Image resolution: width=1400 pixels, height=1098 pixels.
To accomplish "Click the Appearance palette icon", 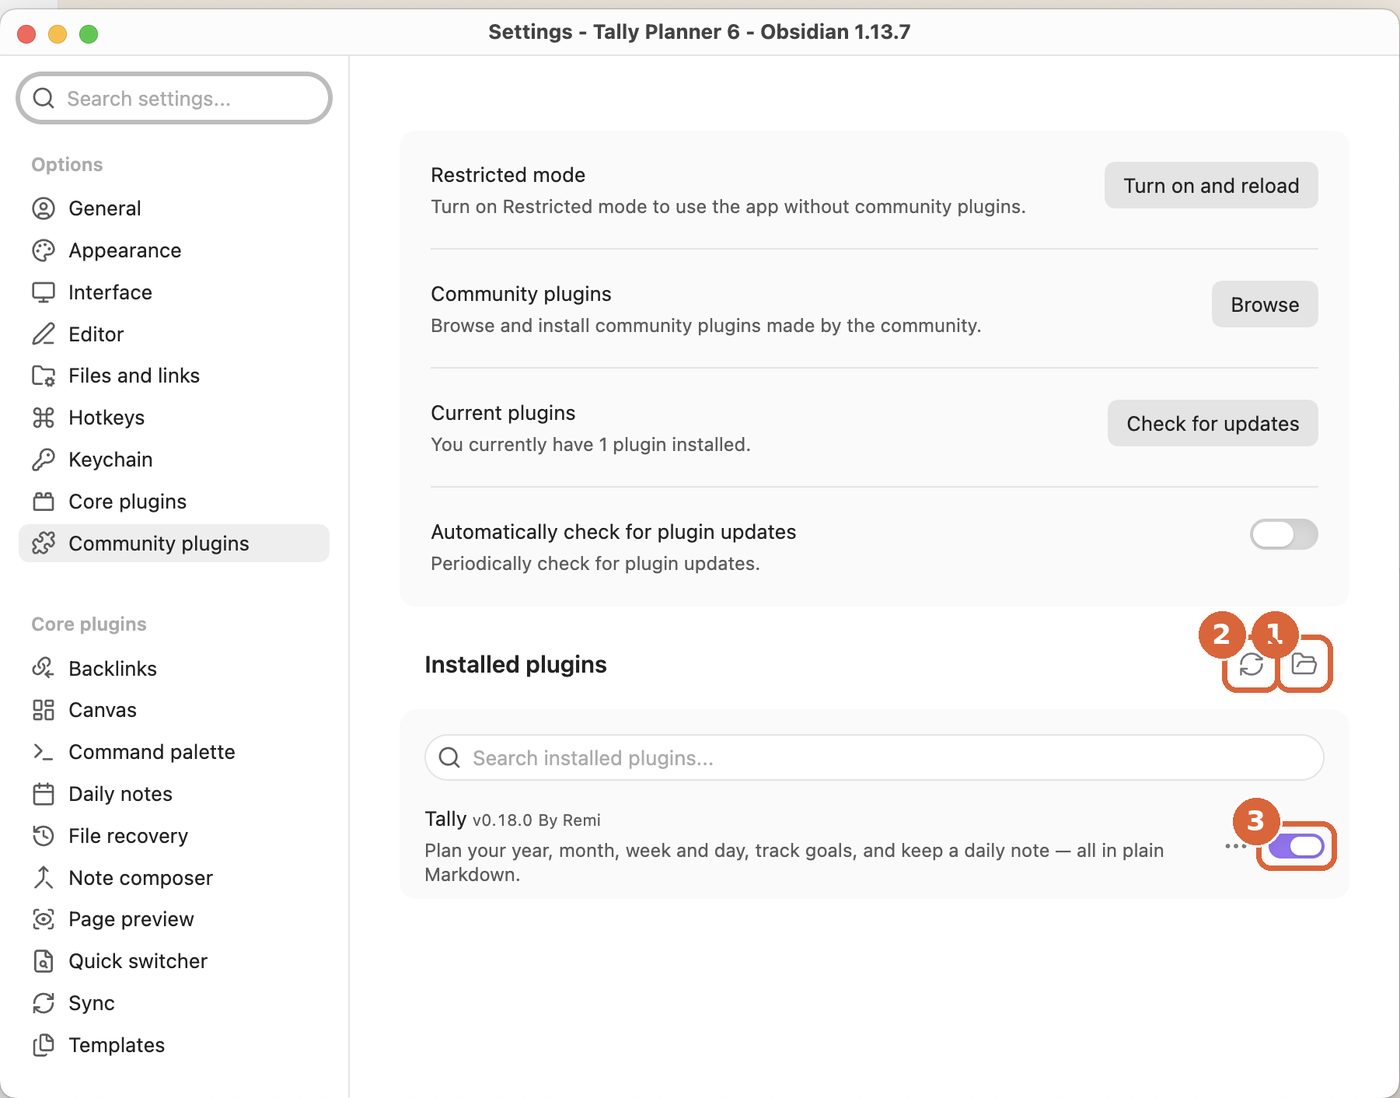I will tap(43, 250).
